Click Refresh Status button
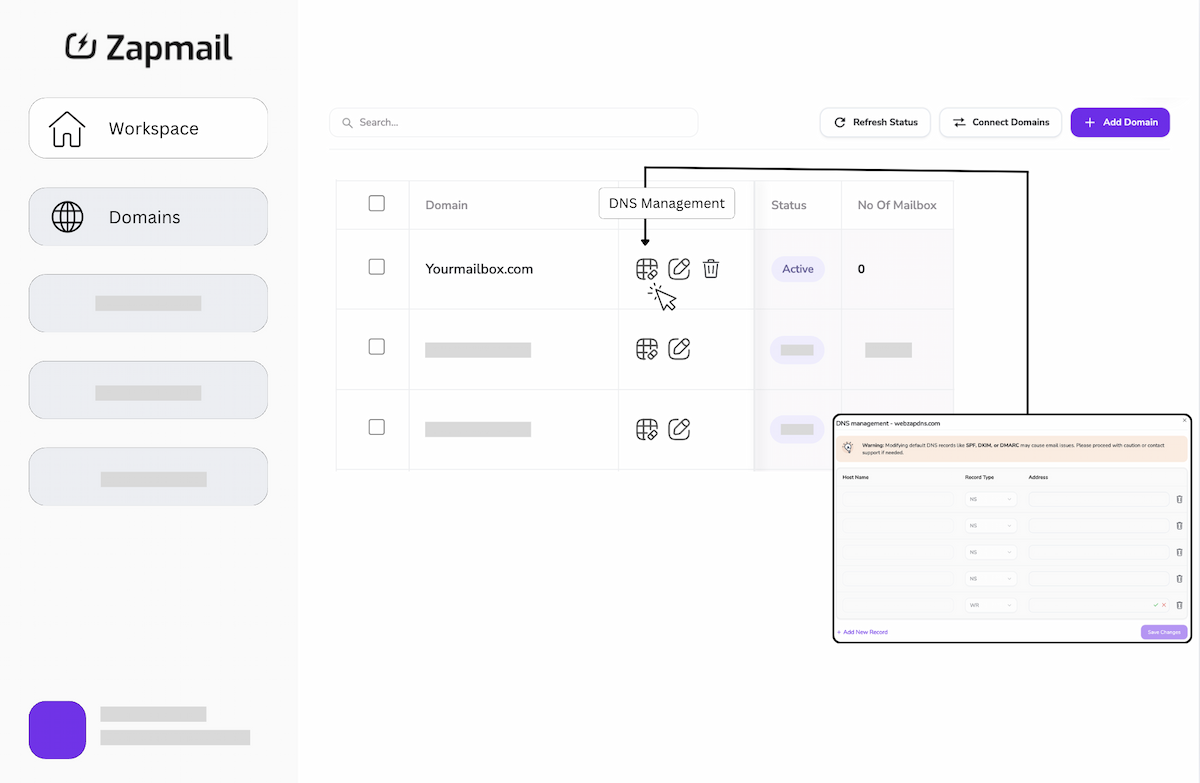 point(876,122)
